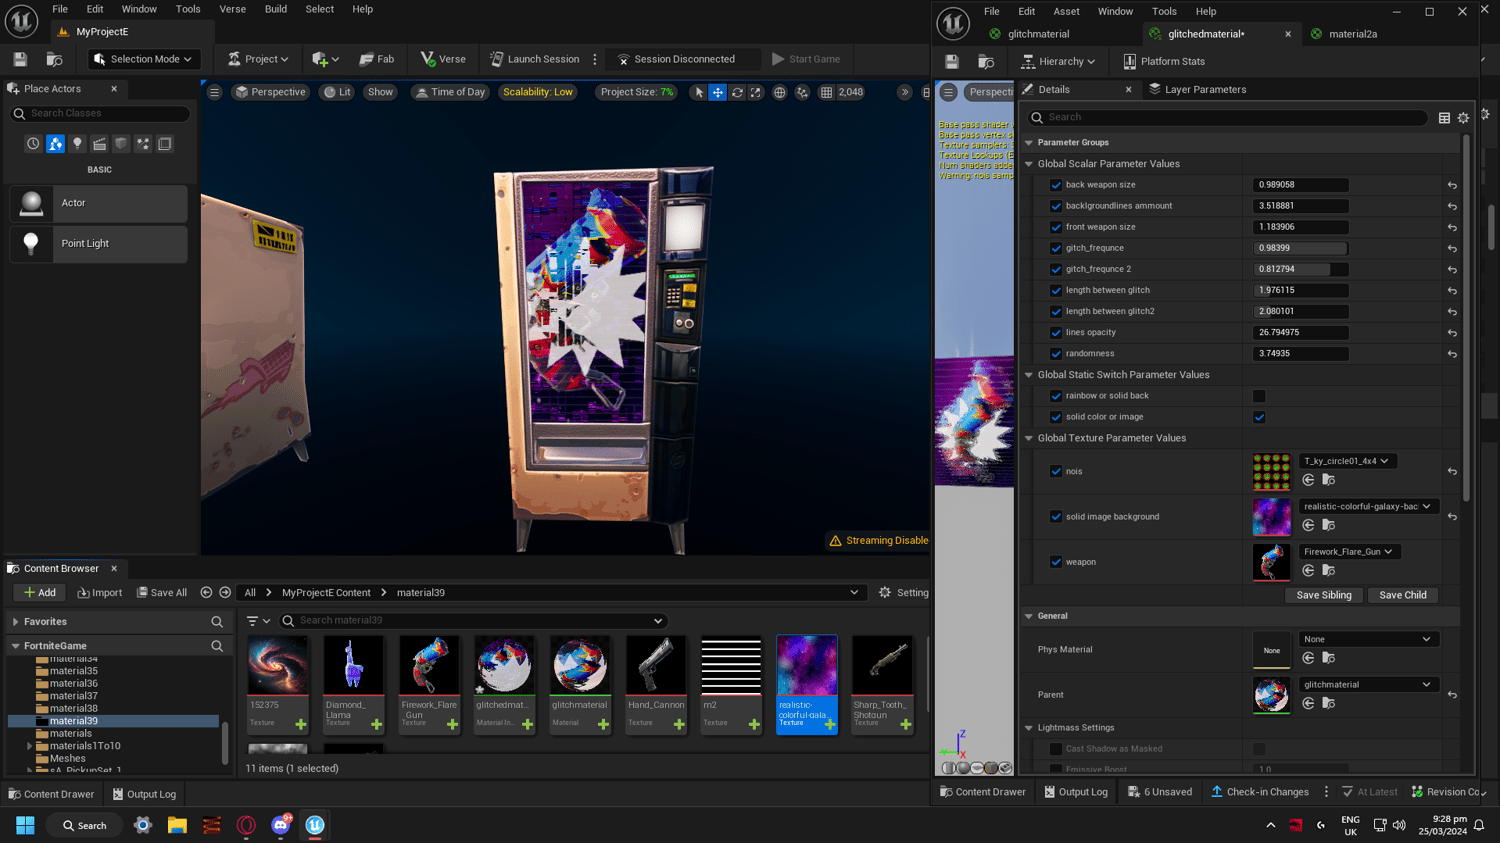
Task: Collapse the Global Texture Parameter Values section
Action: click(x=1029, y=438)
